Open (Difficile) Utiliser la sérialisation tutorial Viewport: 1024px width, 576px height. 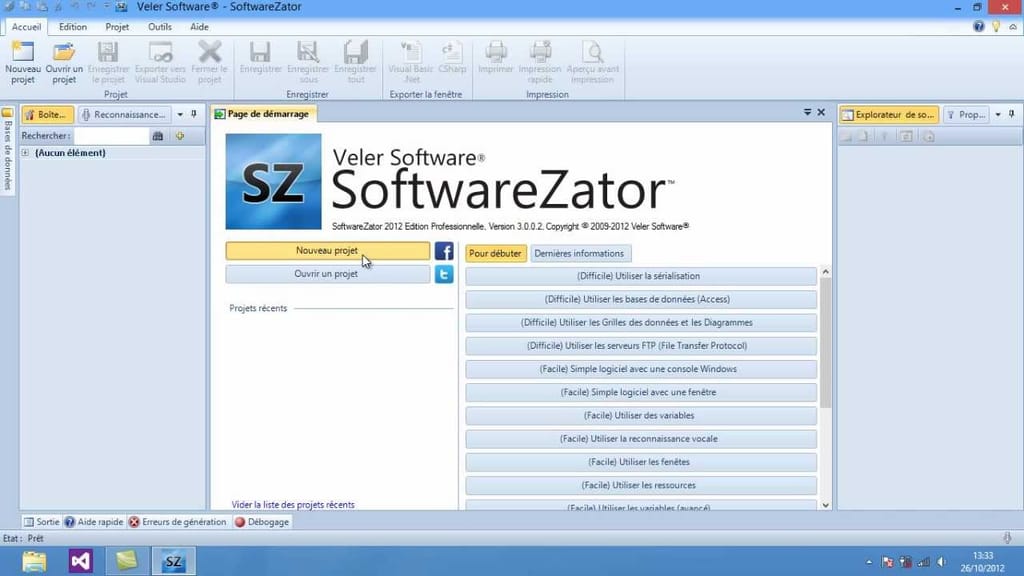(641, 276)
